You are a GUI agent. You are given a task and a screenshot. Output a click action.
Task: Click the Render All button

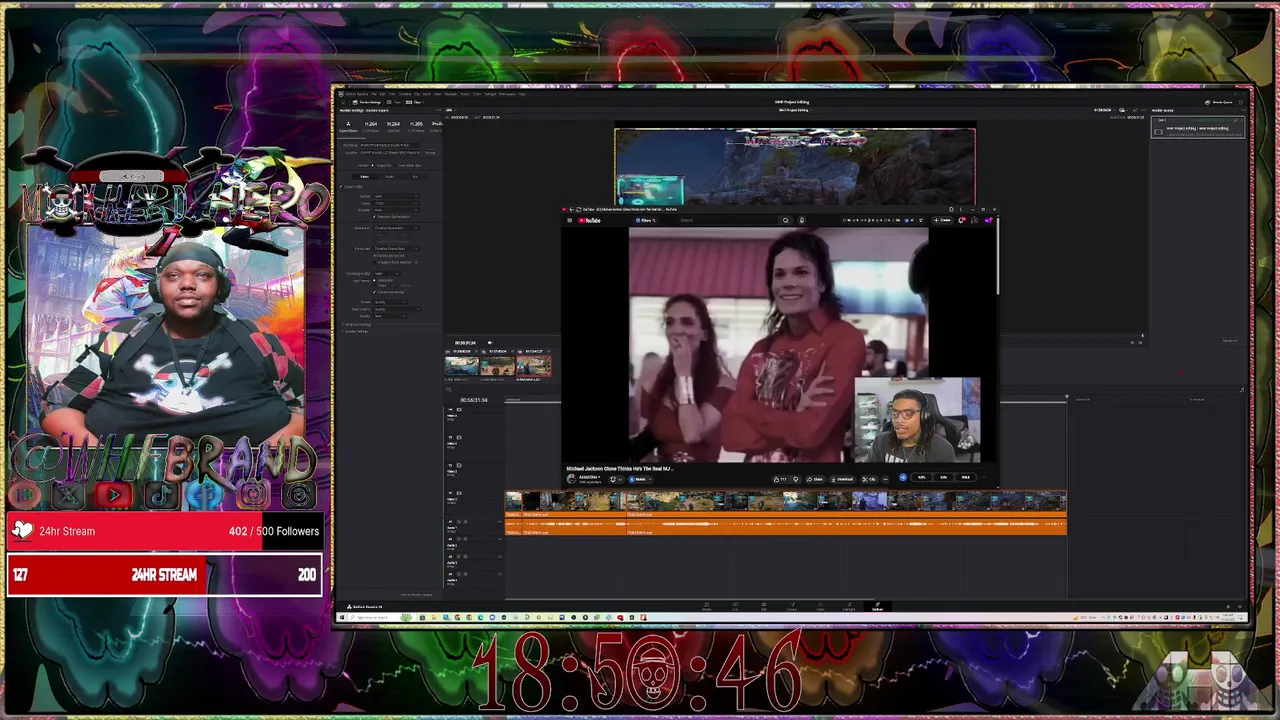coord(1228,341)
